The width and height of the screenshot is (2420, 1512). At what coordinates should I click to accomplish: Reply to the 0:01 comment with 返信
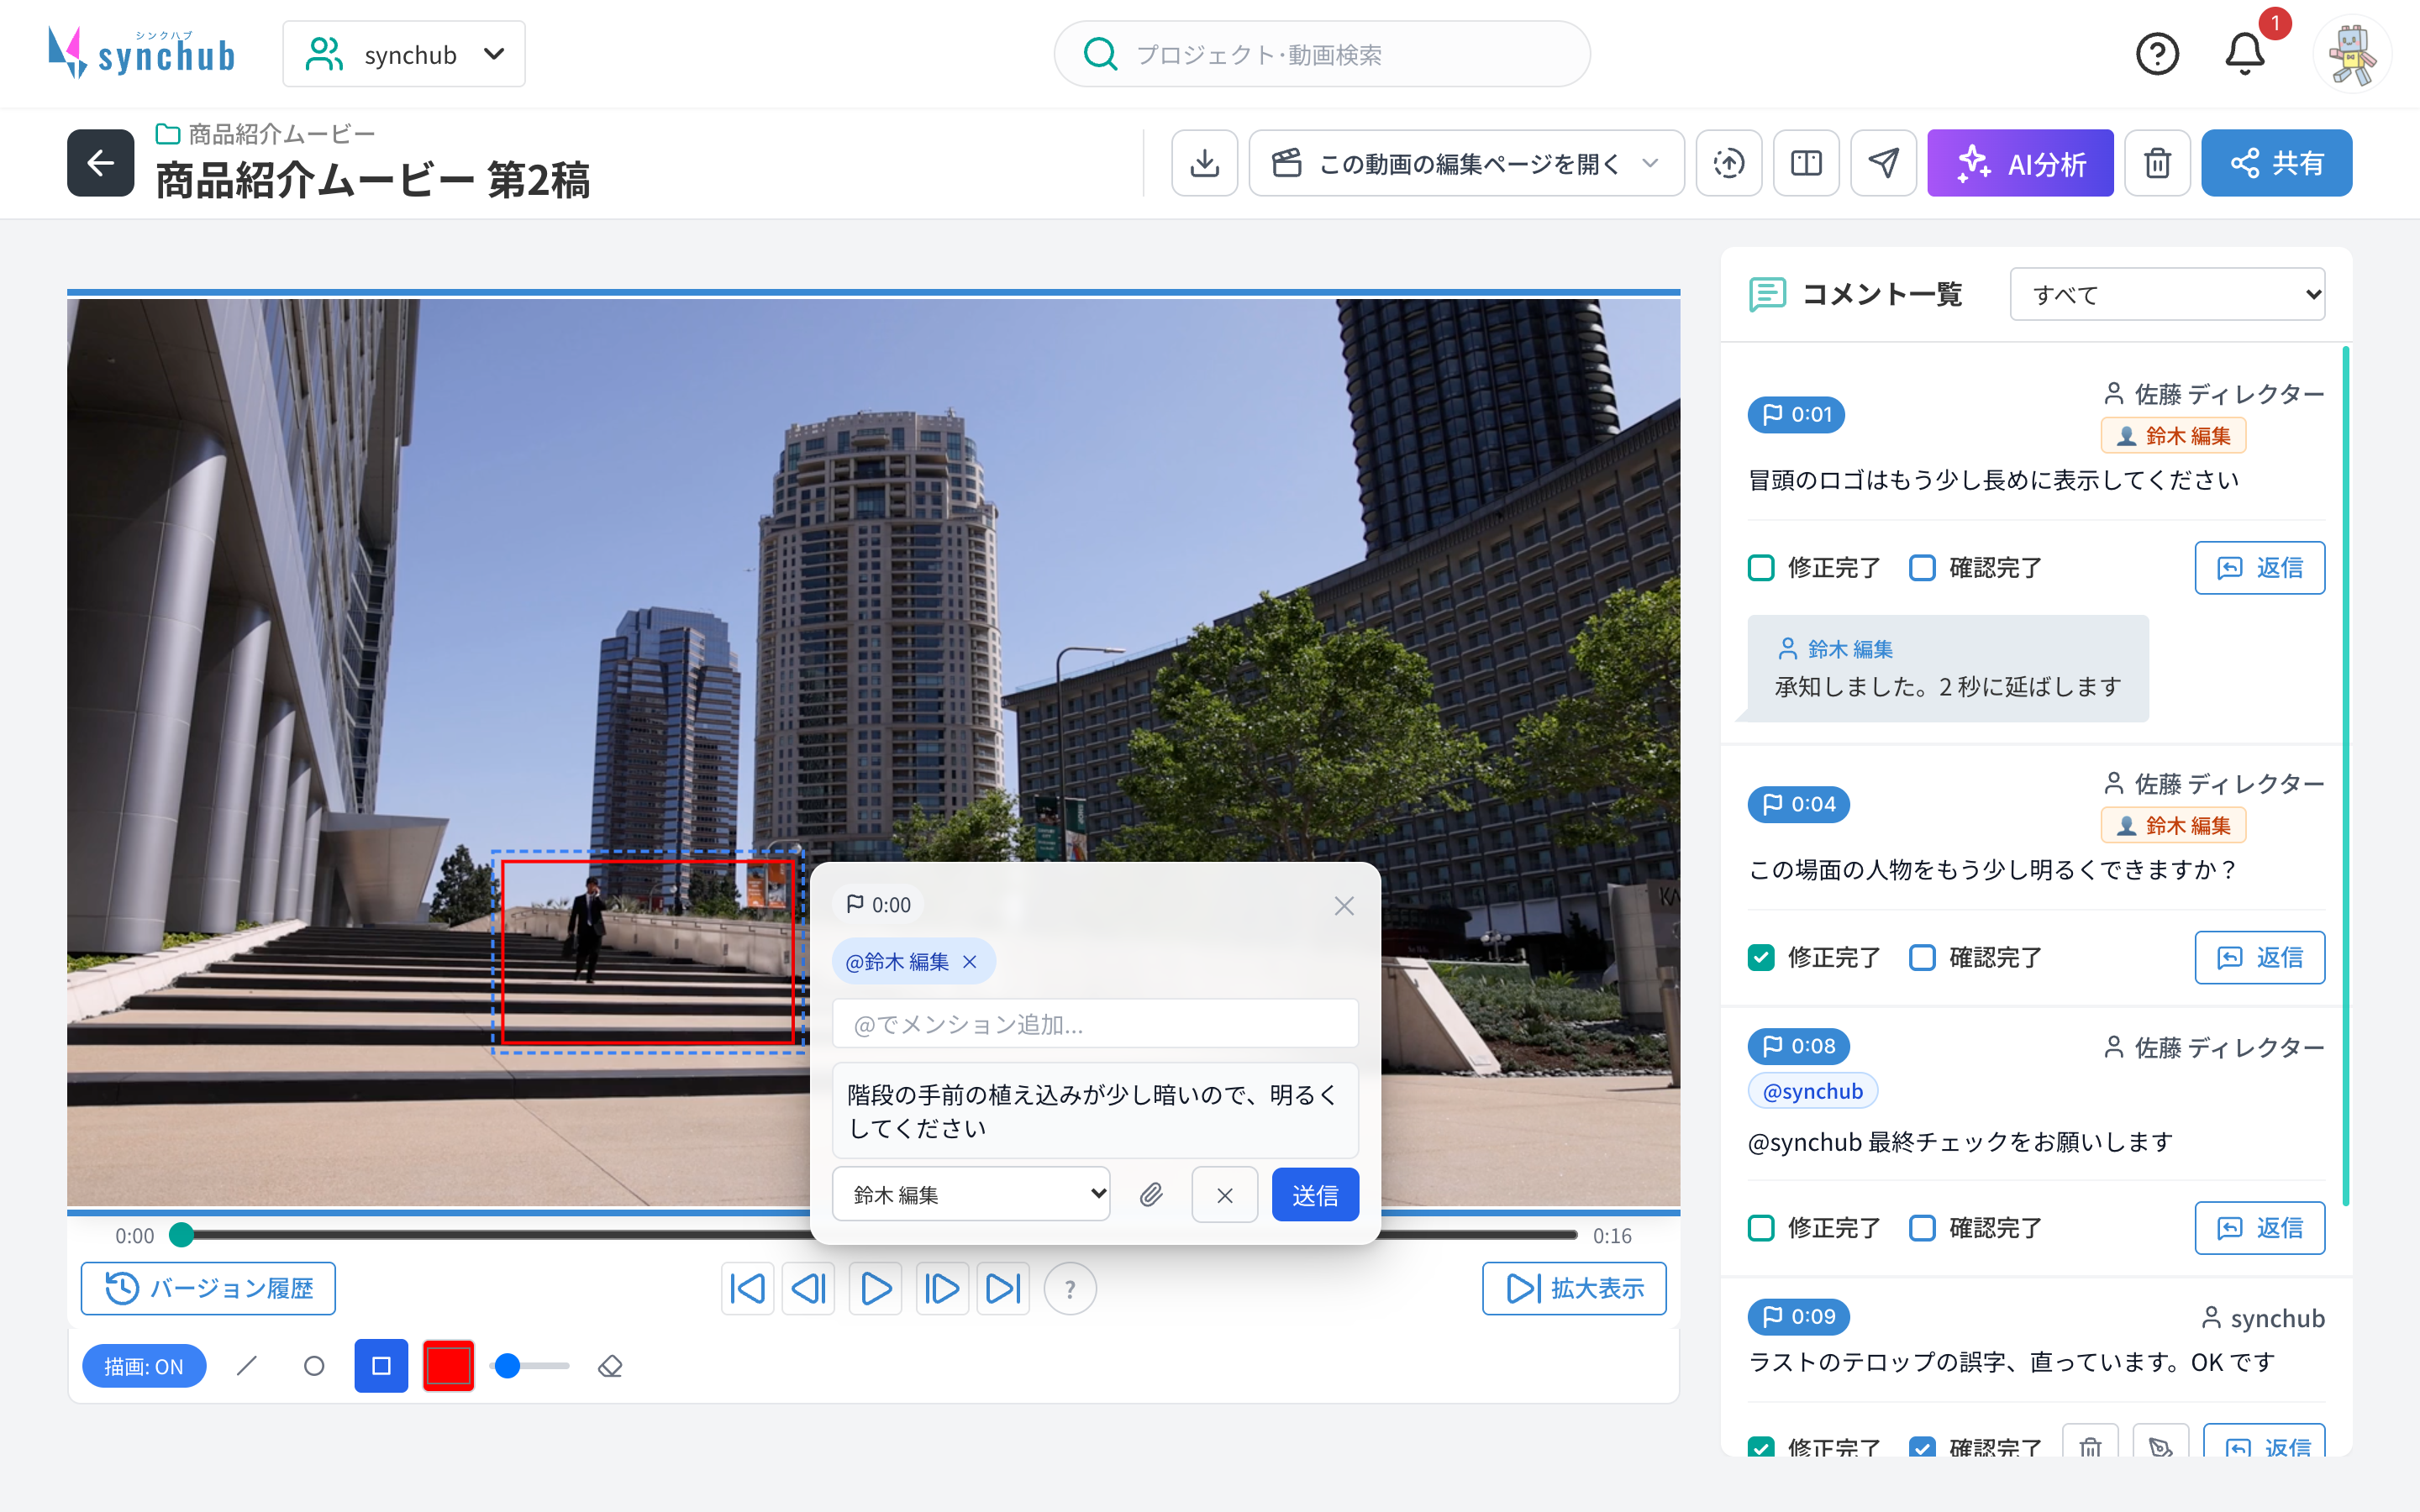[2259, 568]
